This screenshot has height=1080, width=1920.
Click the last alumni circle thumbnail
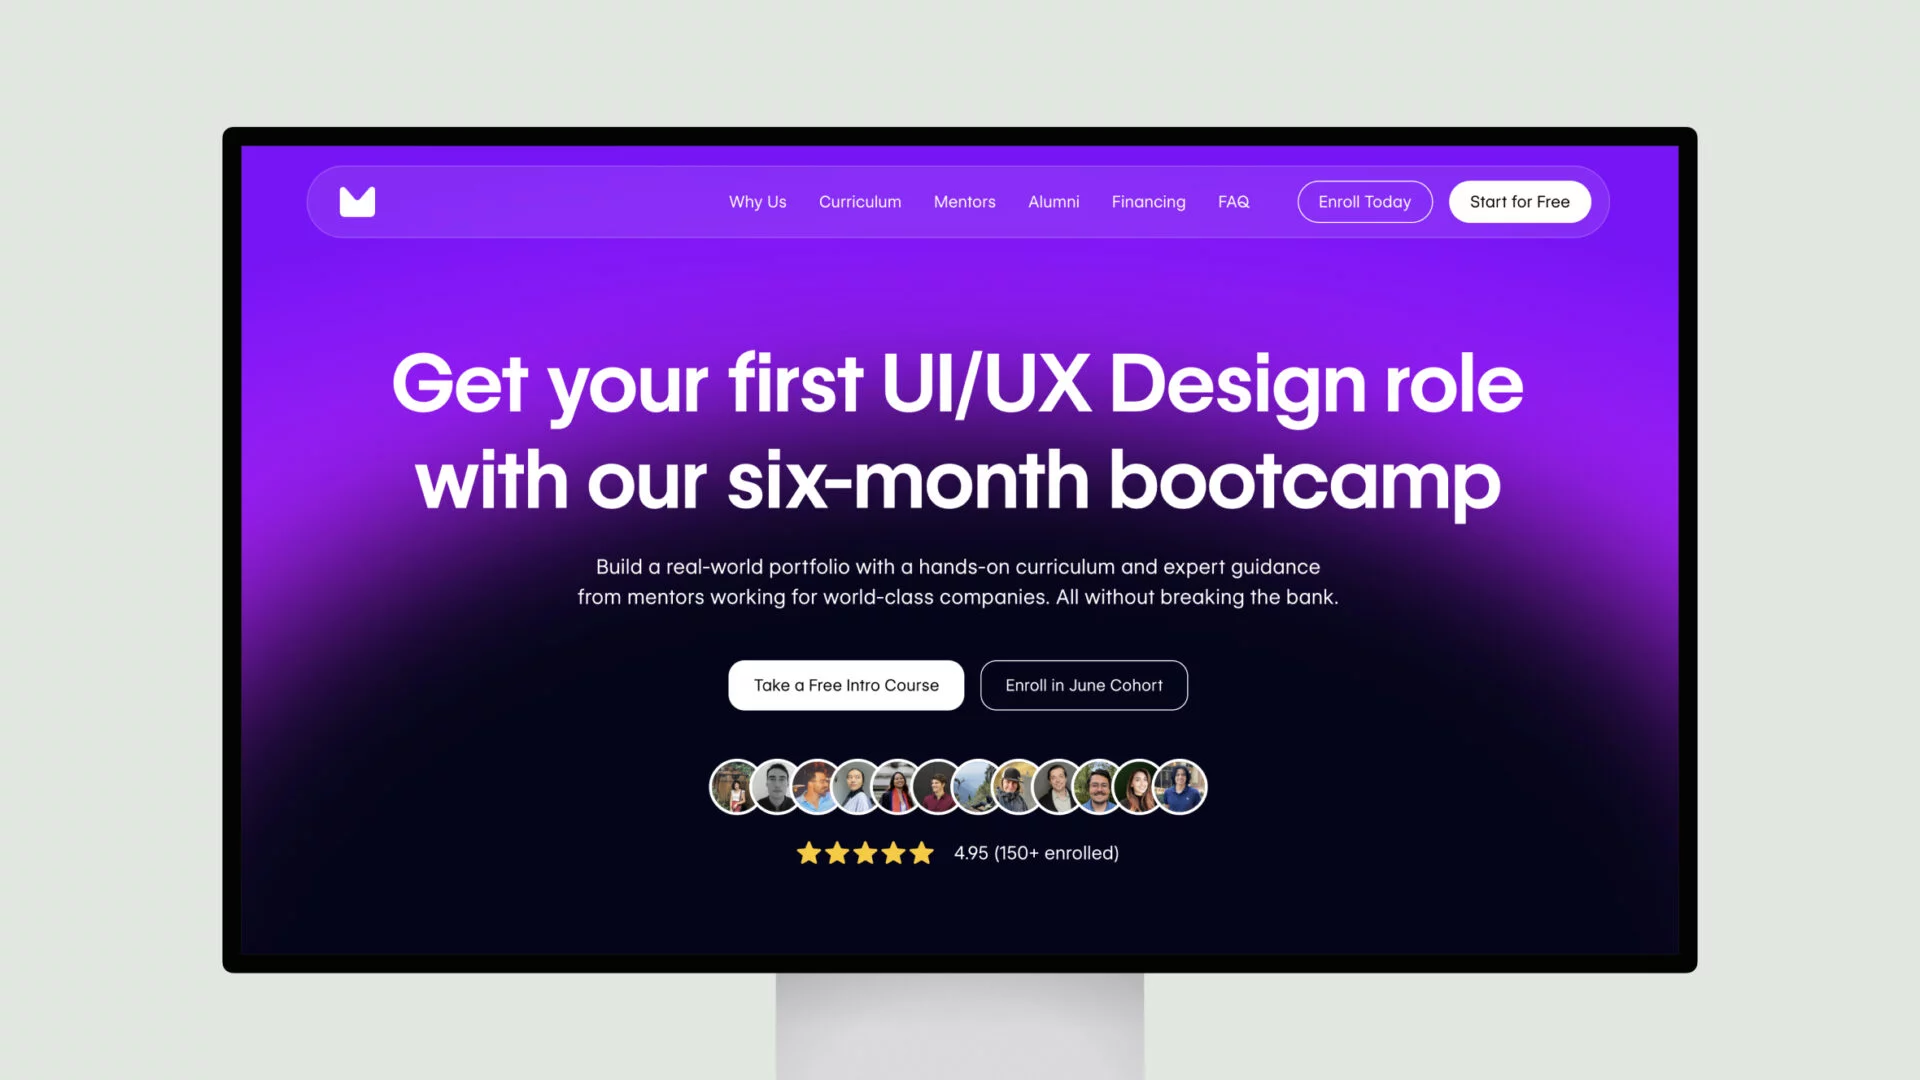[x=1179, y=786]
